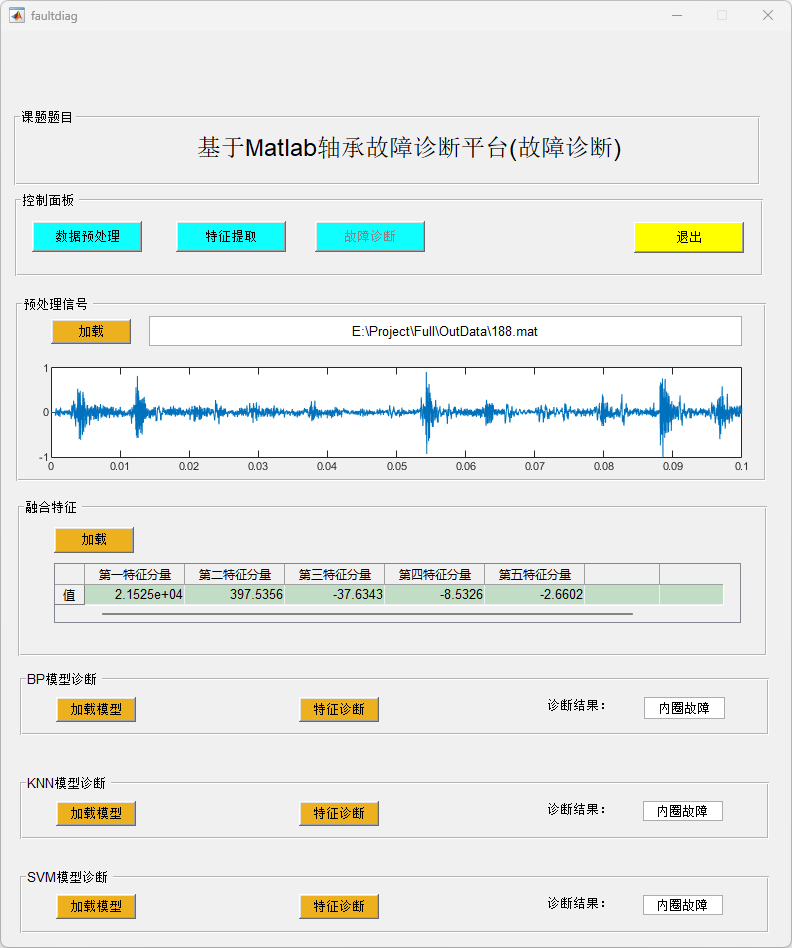Click 特征诊断 in KNN模型诊断 panel
The height and width of the screenshot is (948, 792).
339,813
